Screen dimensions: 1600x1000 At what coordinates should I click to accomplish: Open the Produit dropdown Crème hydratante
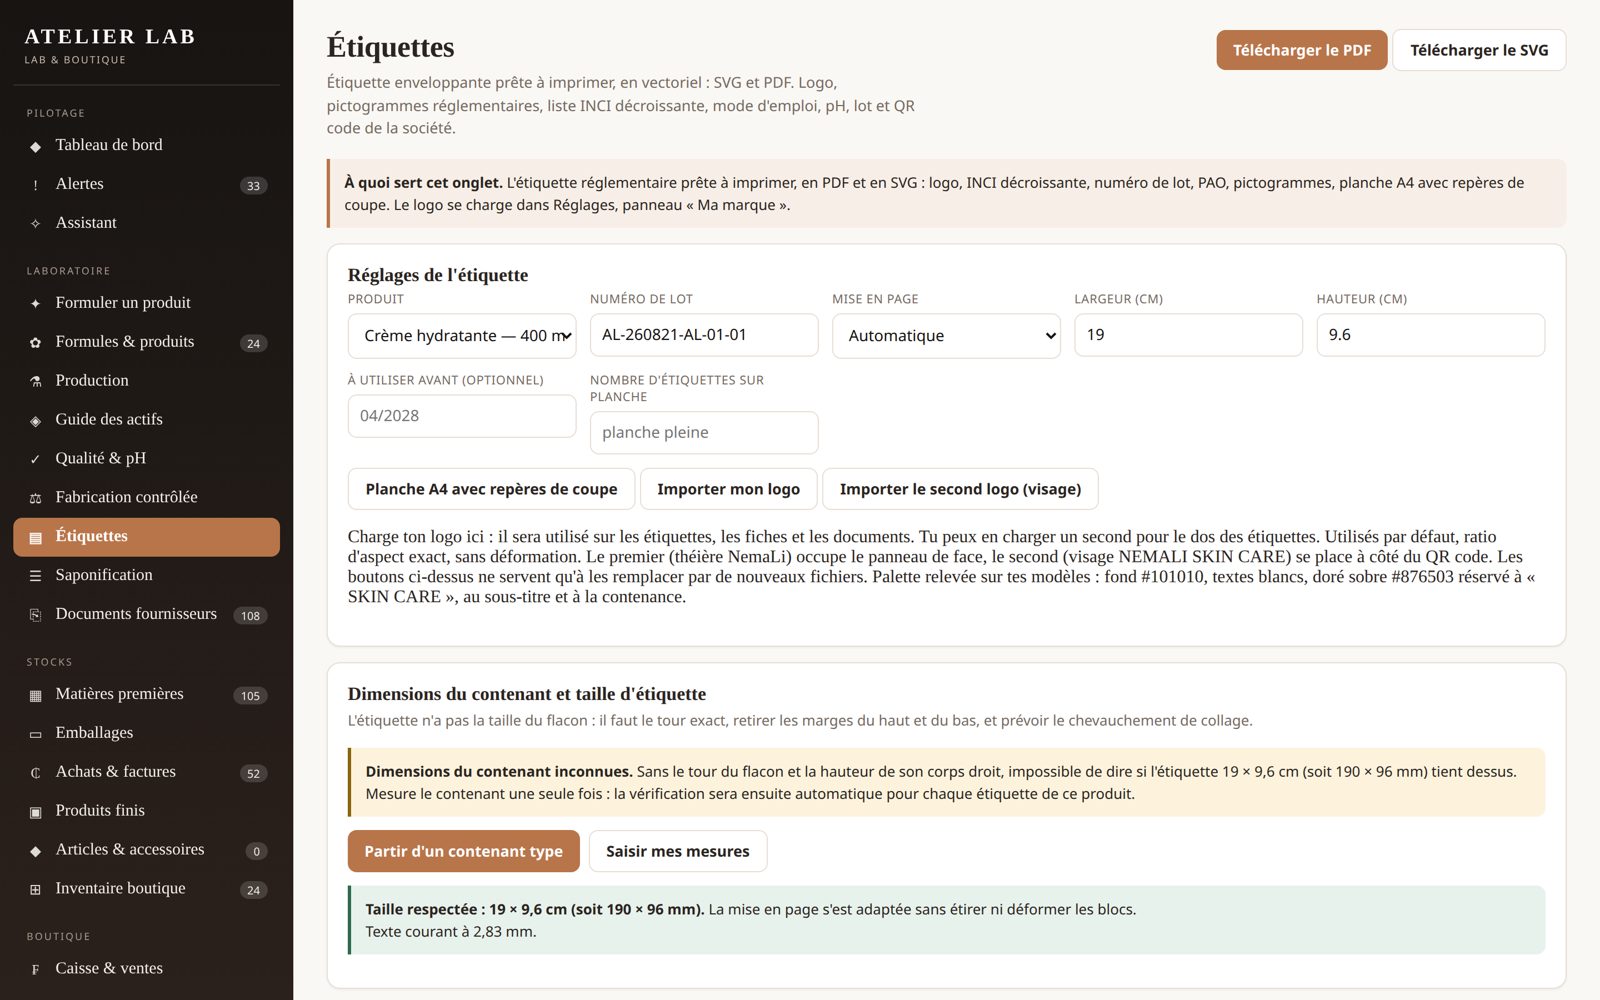pyautogui.click(x=462, y=336)
